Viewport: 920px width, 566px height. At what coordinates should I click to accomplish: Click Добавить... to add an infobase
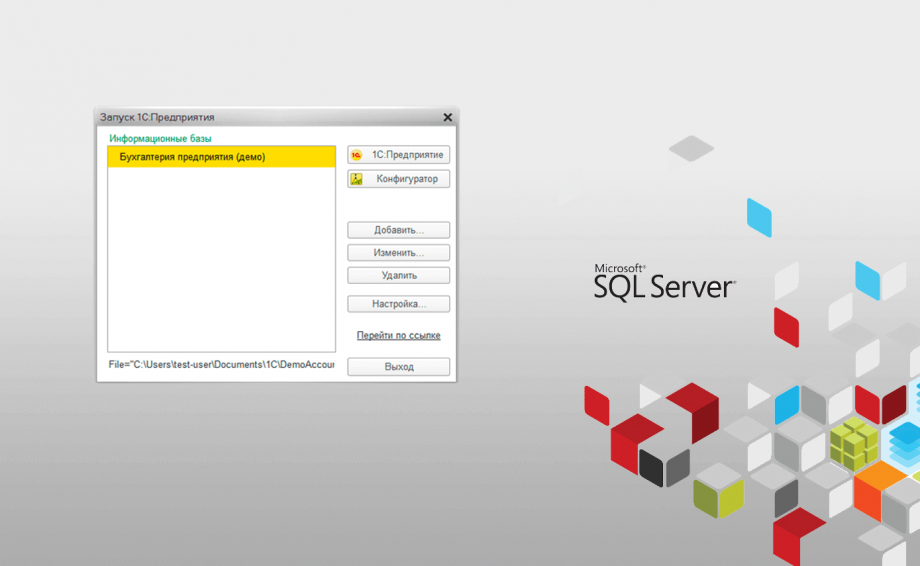pyautogui.click(x=398, y=230)
